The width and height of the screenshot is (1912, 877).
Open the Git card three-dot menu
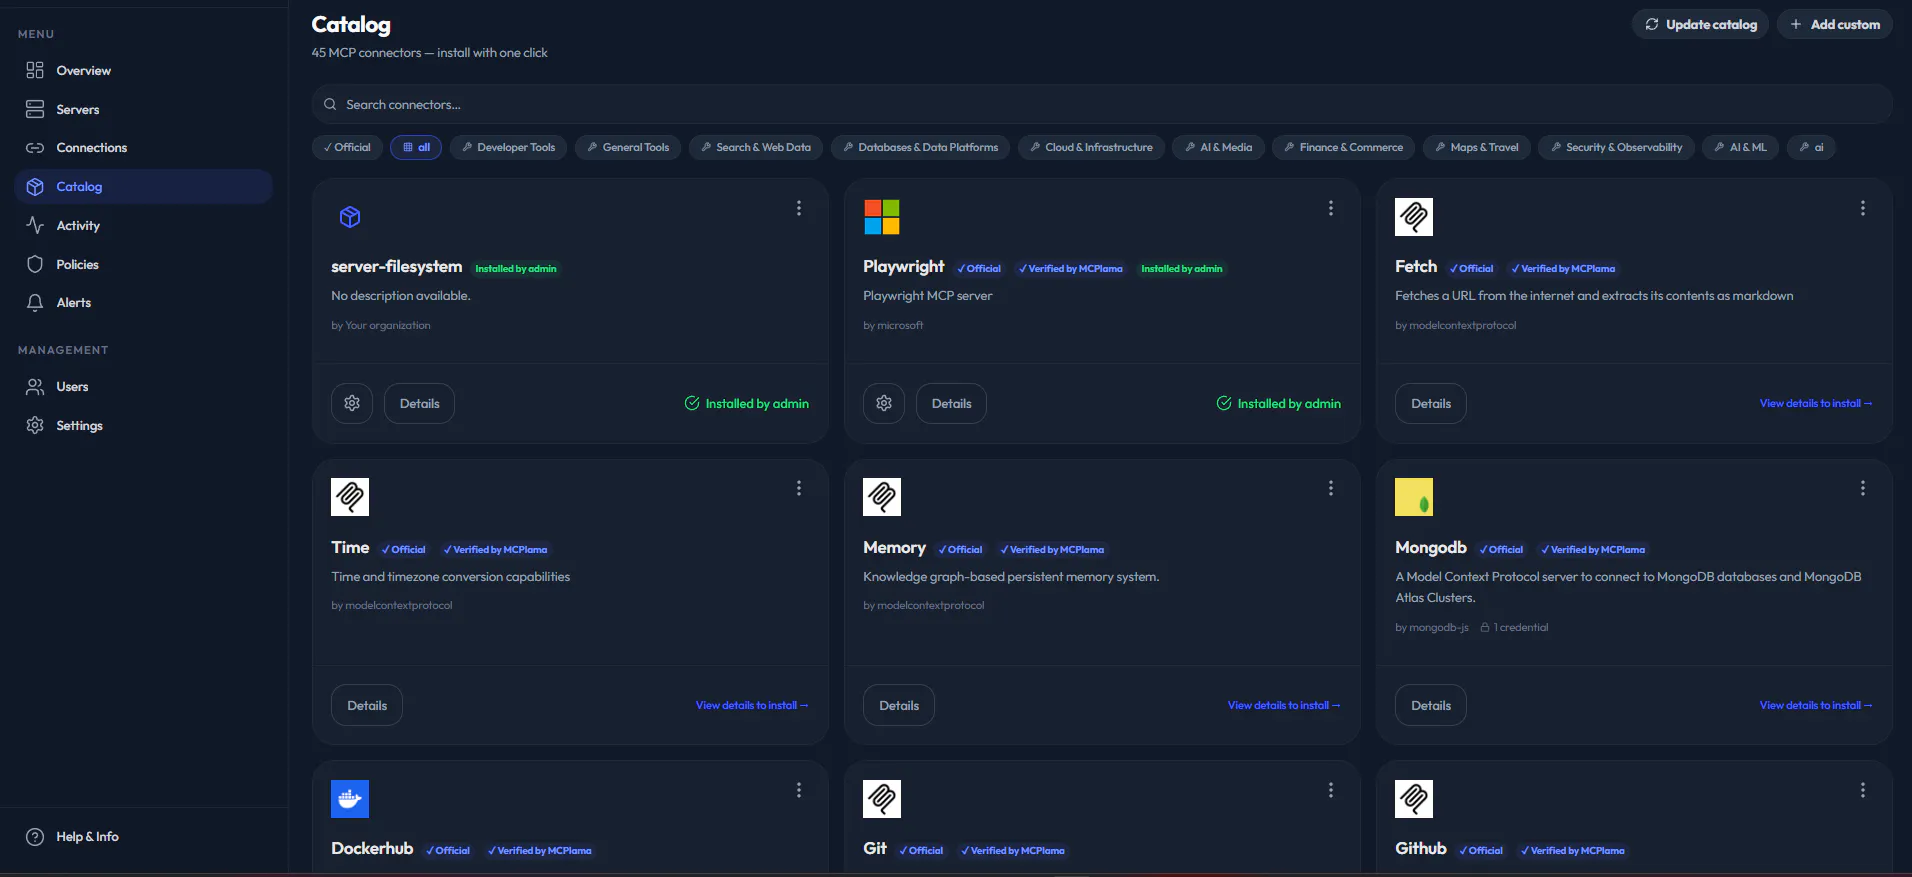pyautogui.click(x=1331, y=790)
